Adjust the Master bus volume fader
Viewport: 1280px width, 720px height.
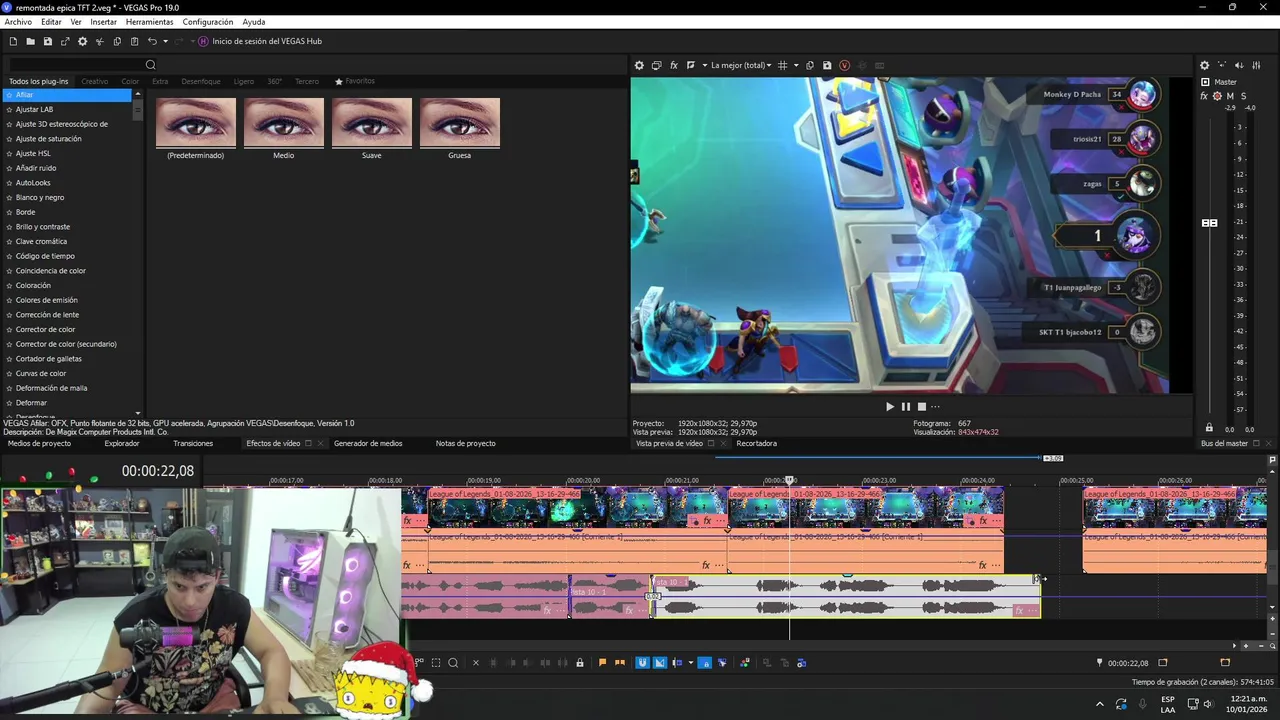pyautogui.click(x=1209, y=223)
